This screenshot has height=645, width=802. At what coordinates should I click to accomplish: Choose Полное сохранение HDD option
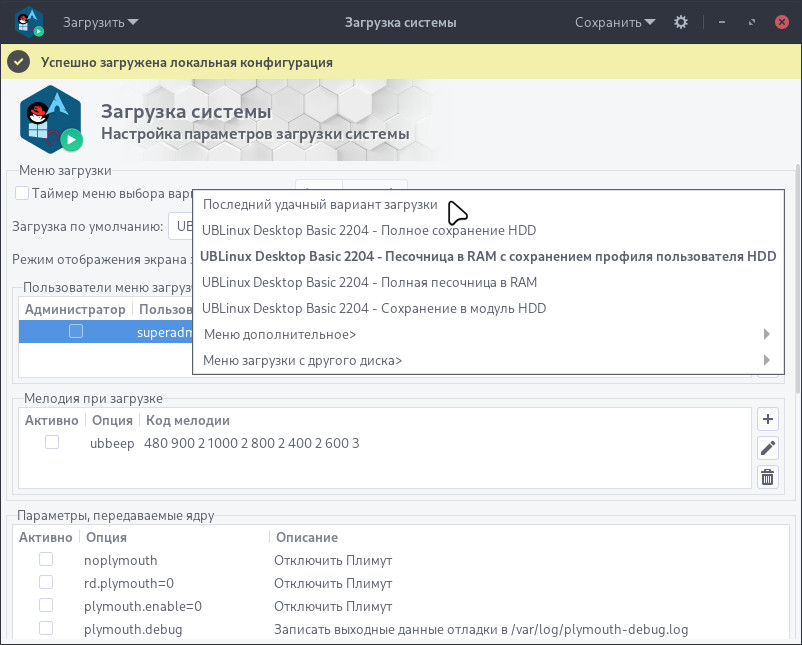coord(488,230)
